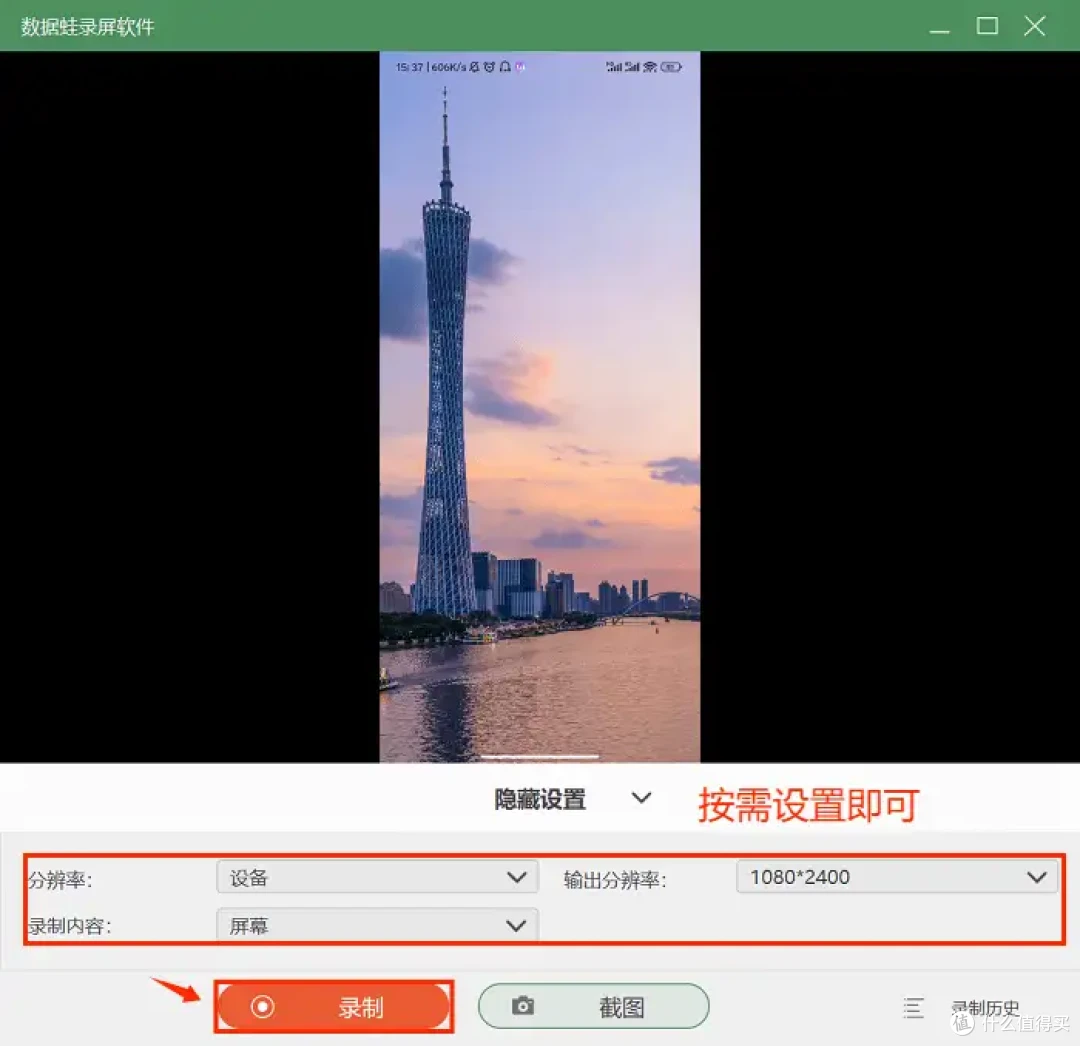
Task: Click the 分辨率 label text
Action: pos(59,879)
